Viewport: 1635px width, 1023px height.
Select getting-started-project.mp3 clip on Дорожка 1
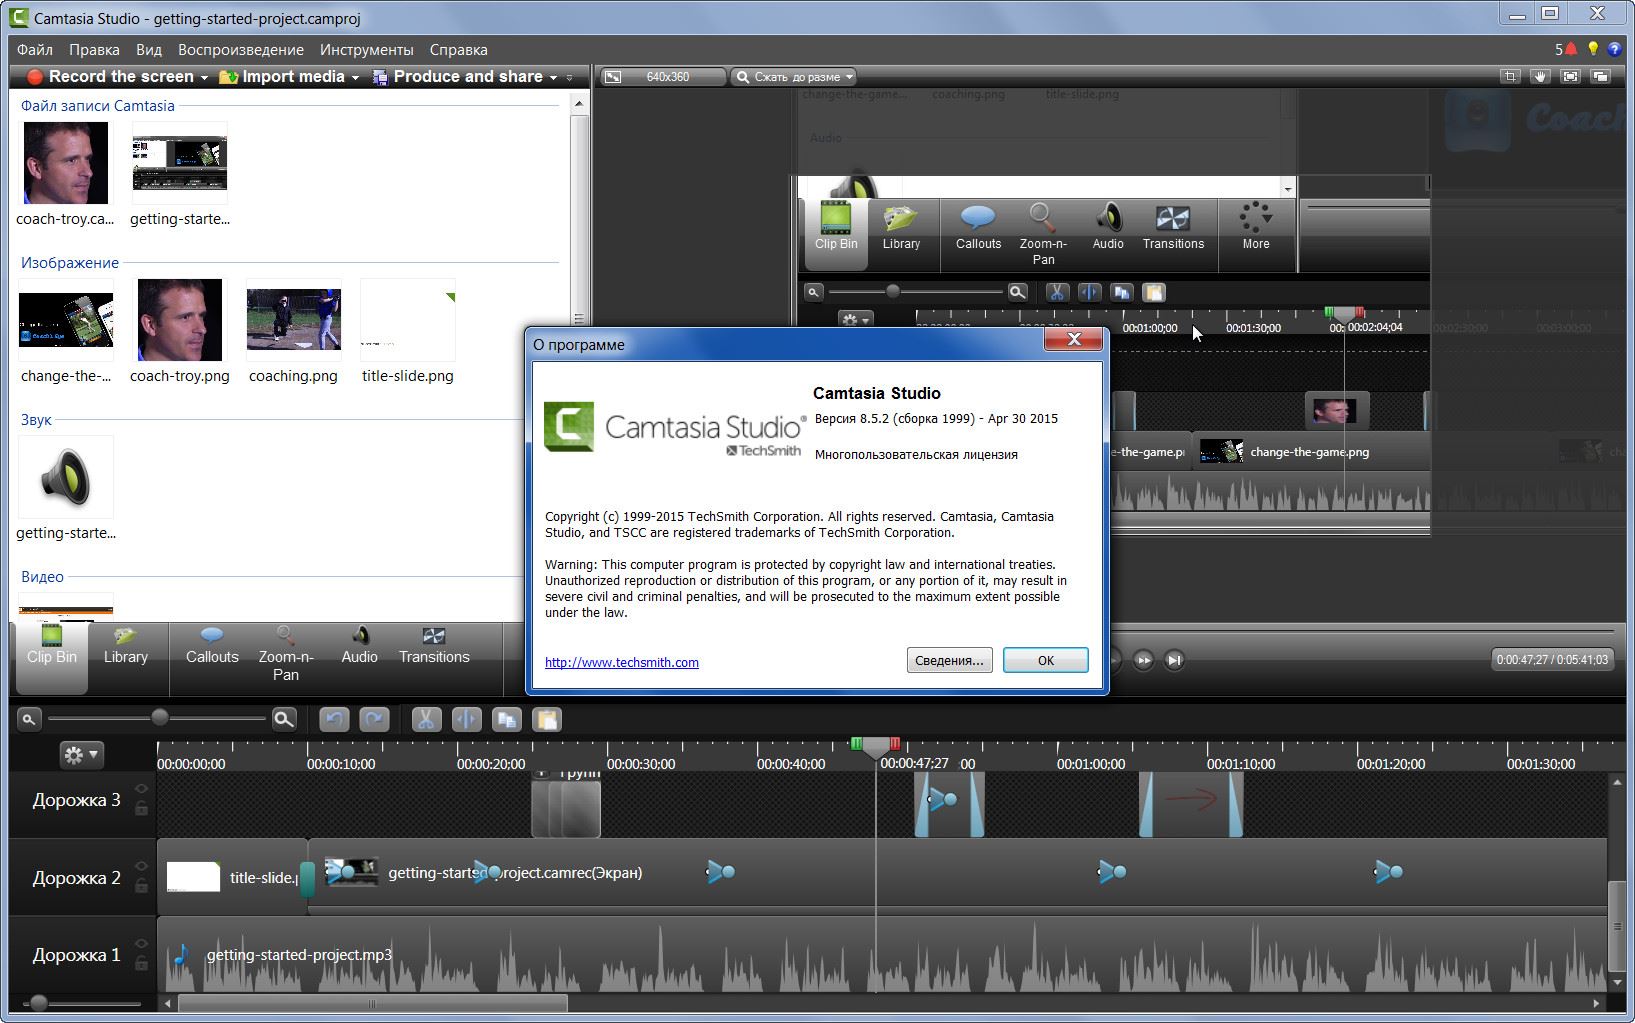pos(882,955)
